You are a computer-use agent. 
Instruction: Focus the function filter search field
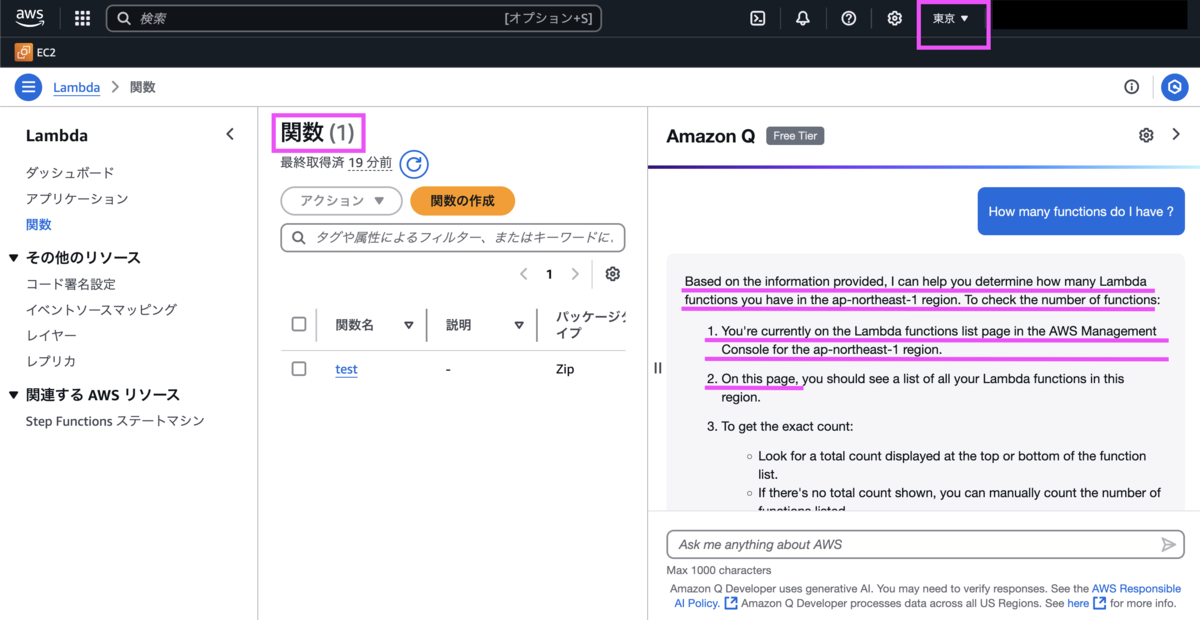point(453,238)
